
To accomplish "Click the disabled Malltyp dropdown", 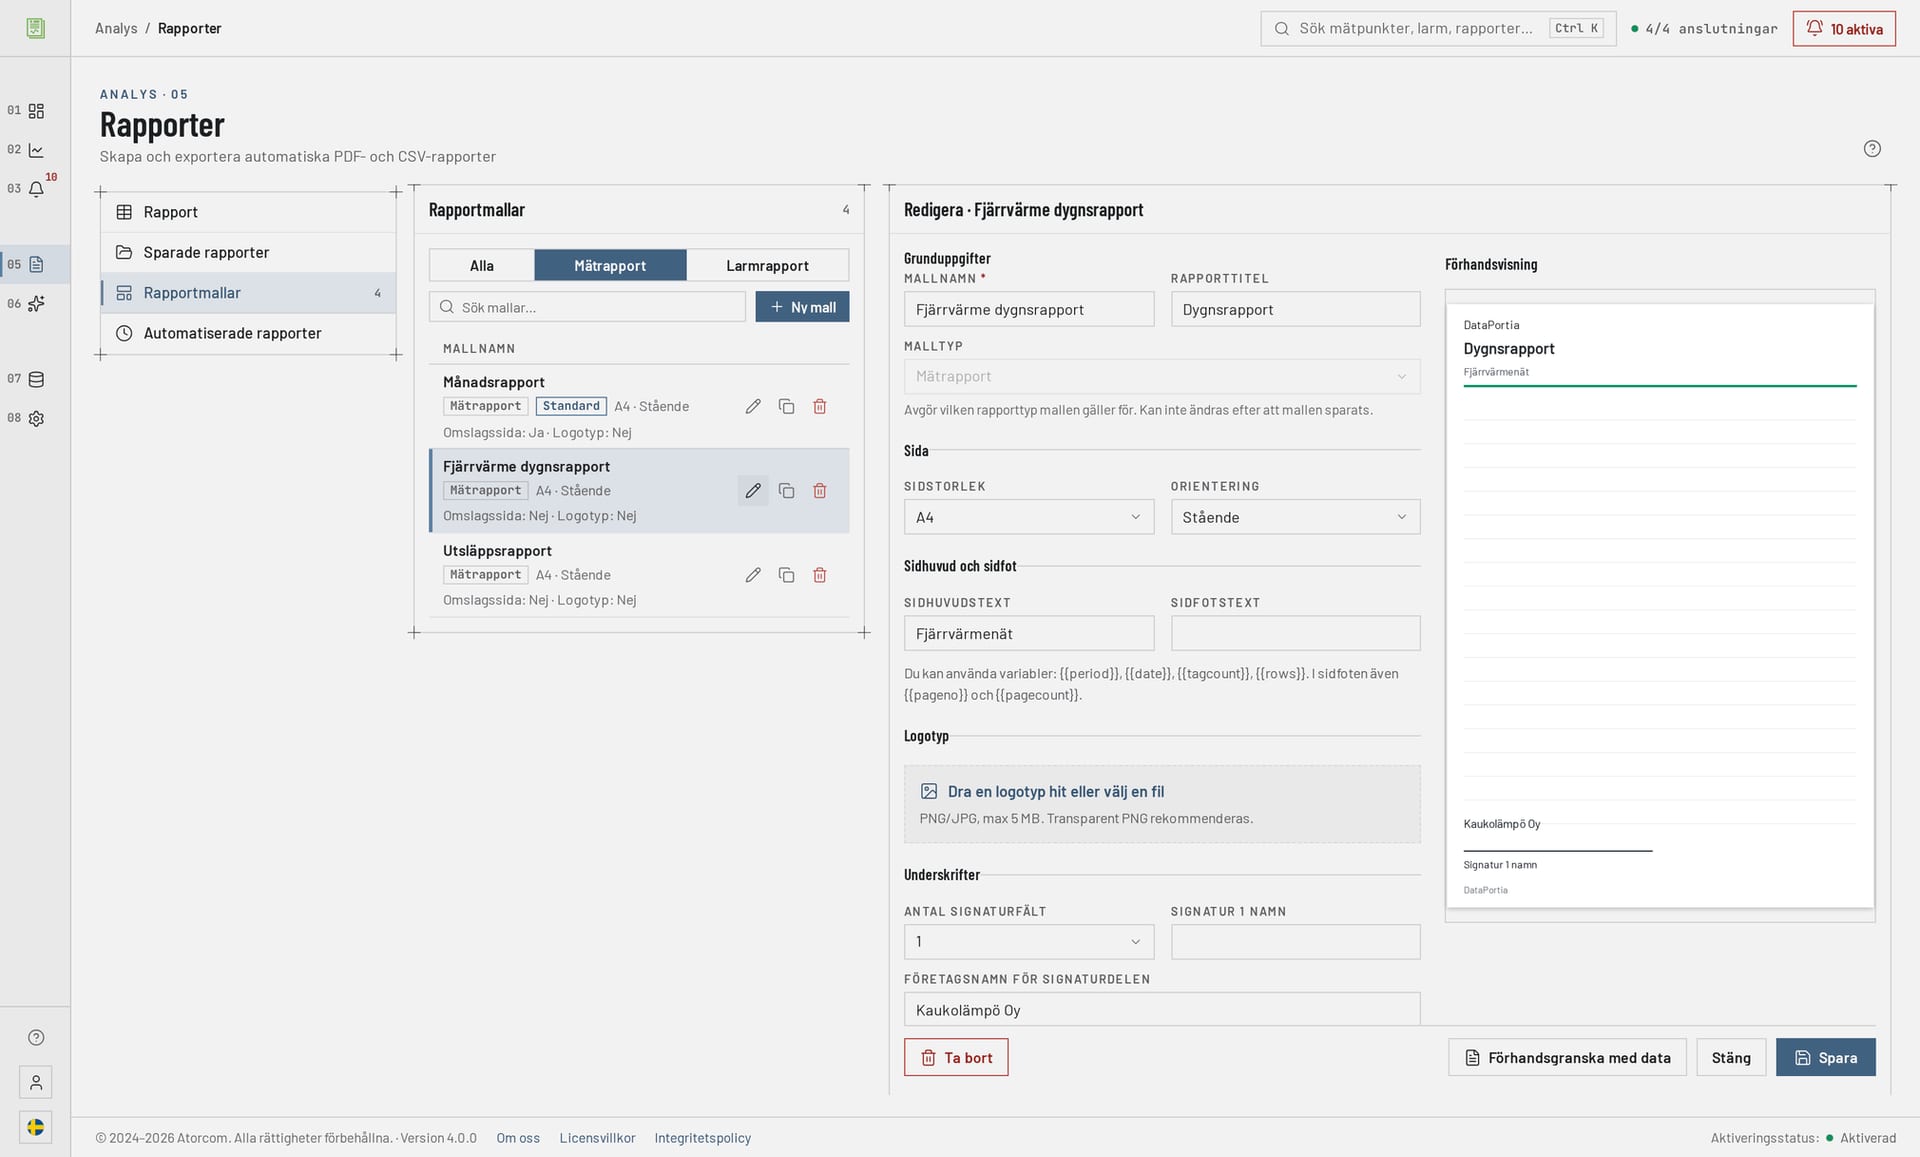I will 1162,377.
